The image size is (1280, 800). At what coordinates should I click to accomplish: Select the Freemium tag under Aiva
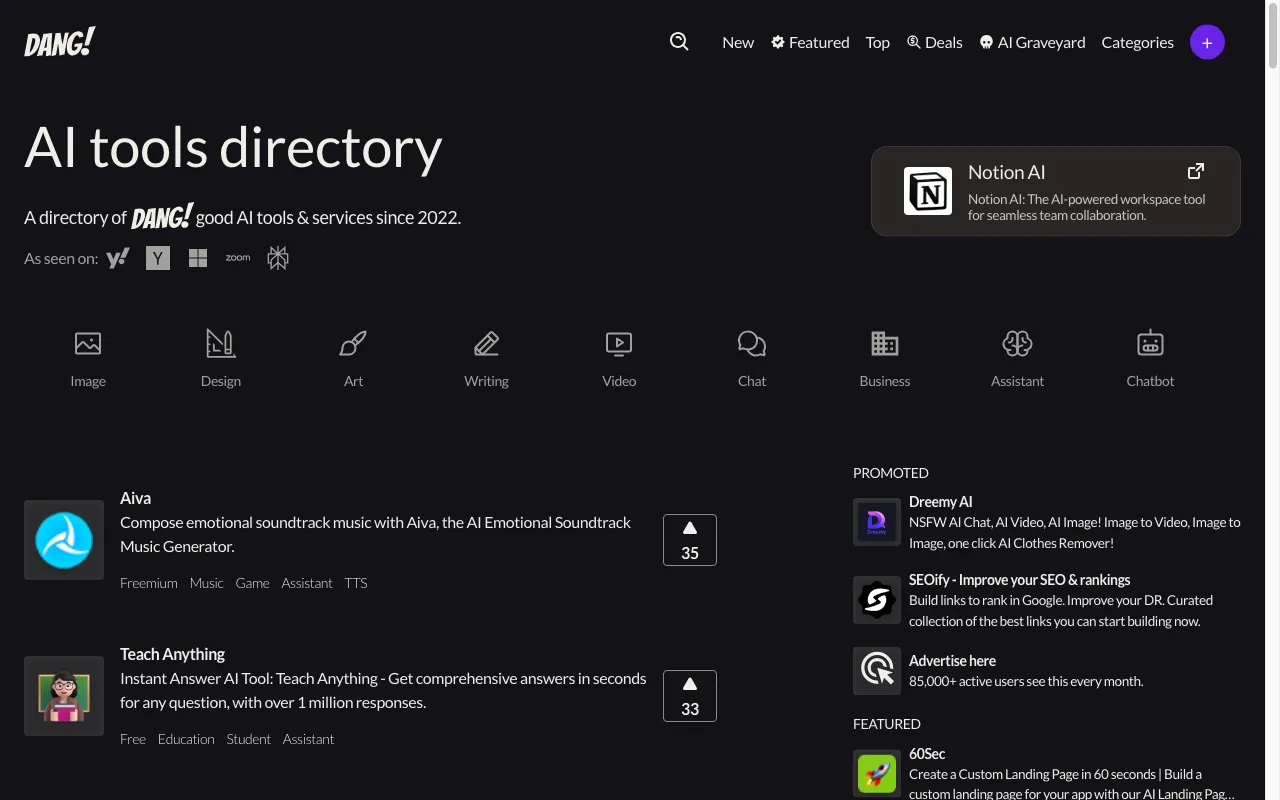[149, 583]
